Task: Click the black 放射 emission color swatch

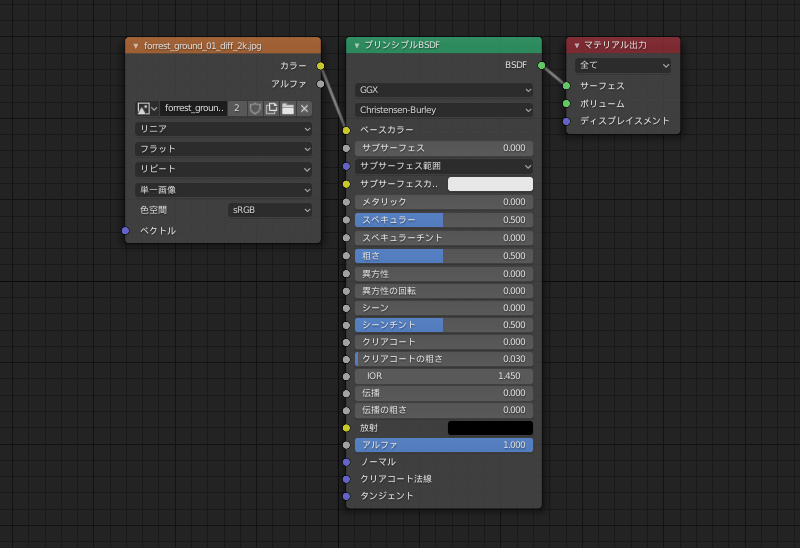Action: [x=490, y=428]
